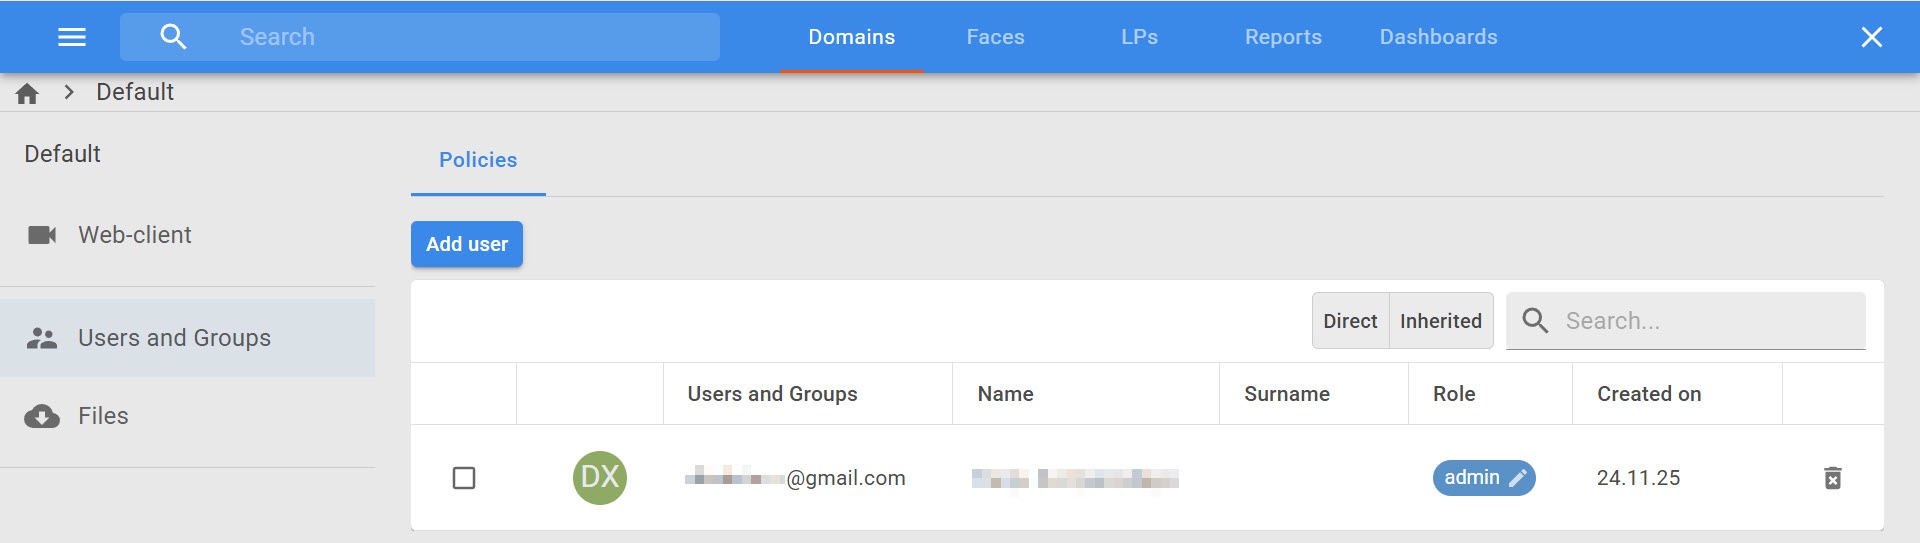This screenshot has width=1920, height=543.
Task: Select the Policies tab
Action: coord(478,160)
